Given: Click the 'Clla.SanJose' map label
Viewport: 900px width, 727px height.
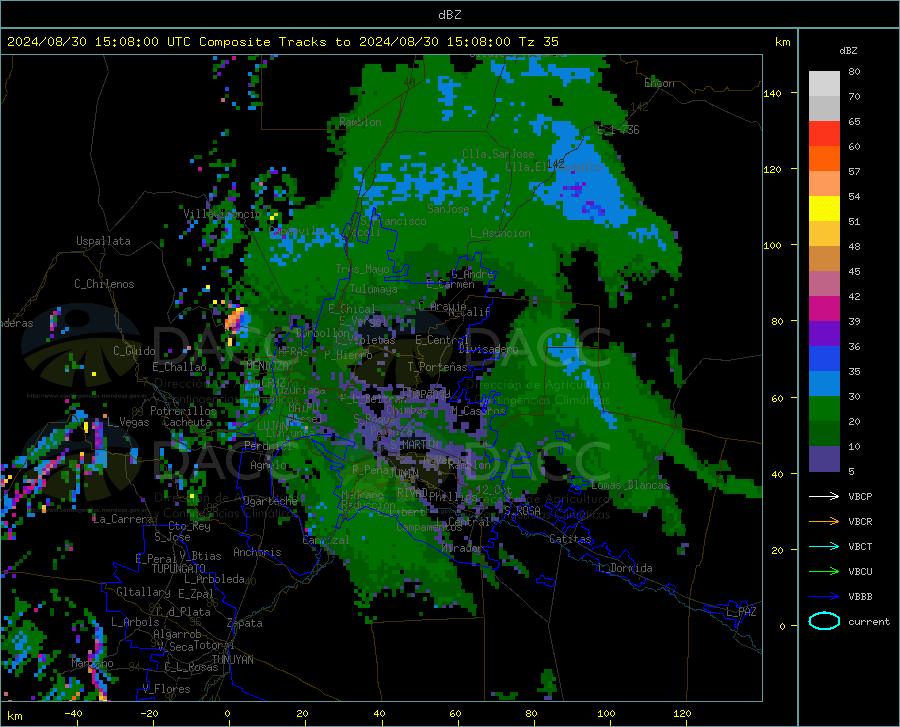Looking at the screenshot, I should coord(498,154).
